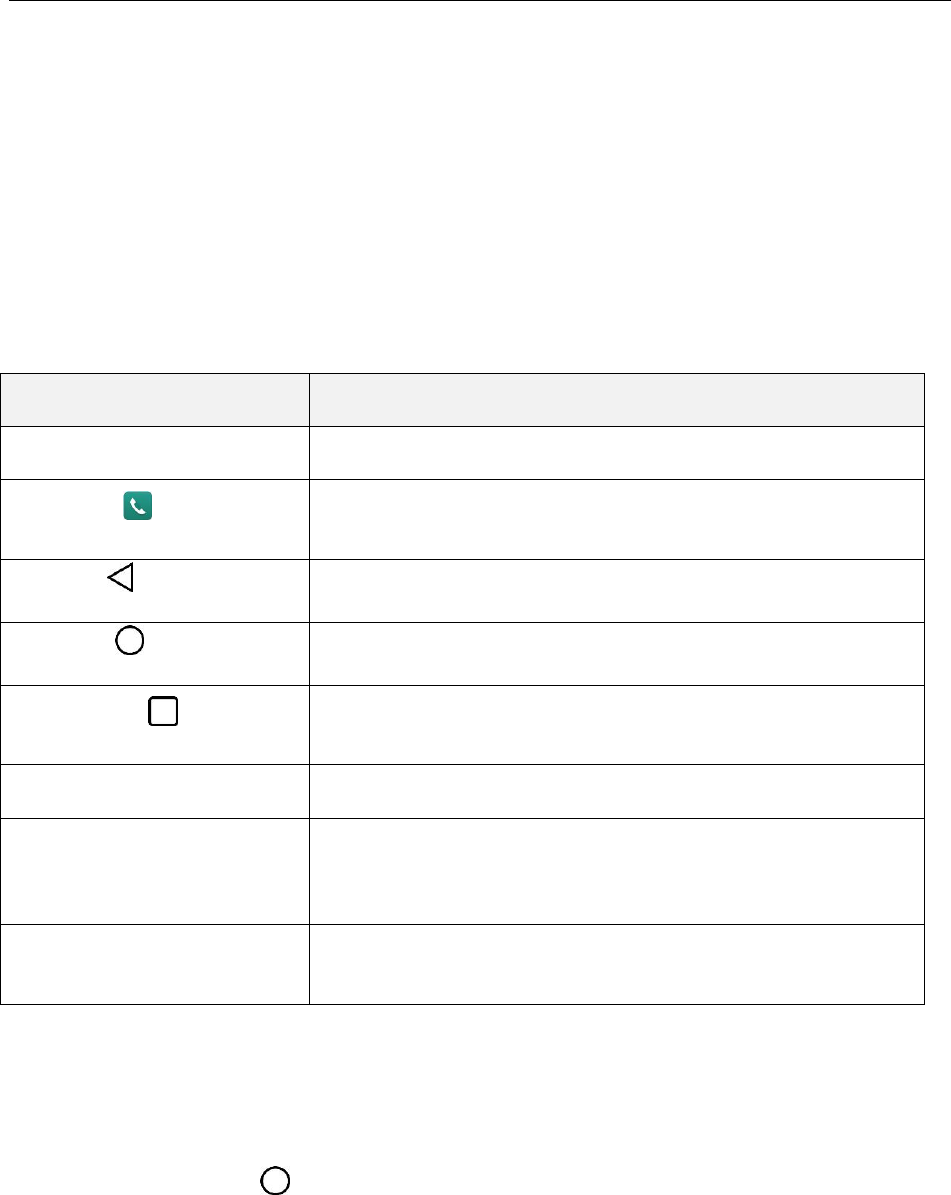The height and width of the screenshot is (1195, 951).
Task: Click the wide cell directly below the Overview row
Action: point(615,791)
